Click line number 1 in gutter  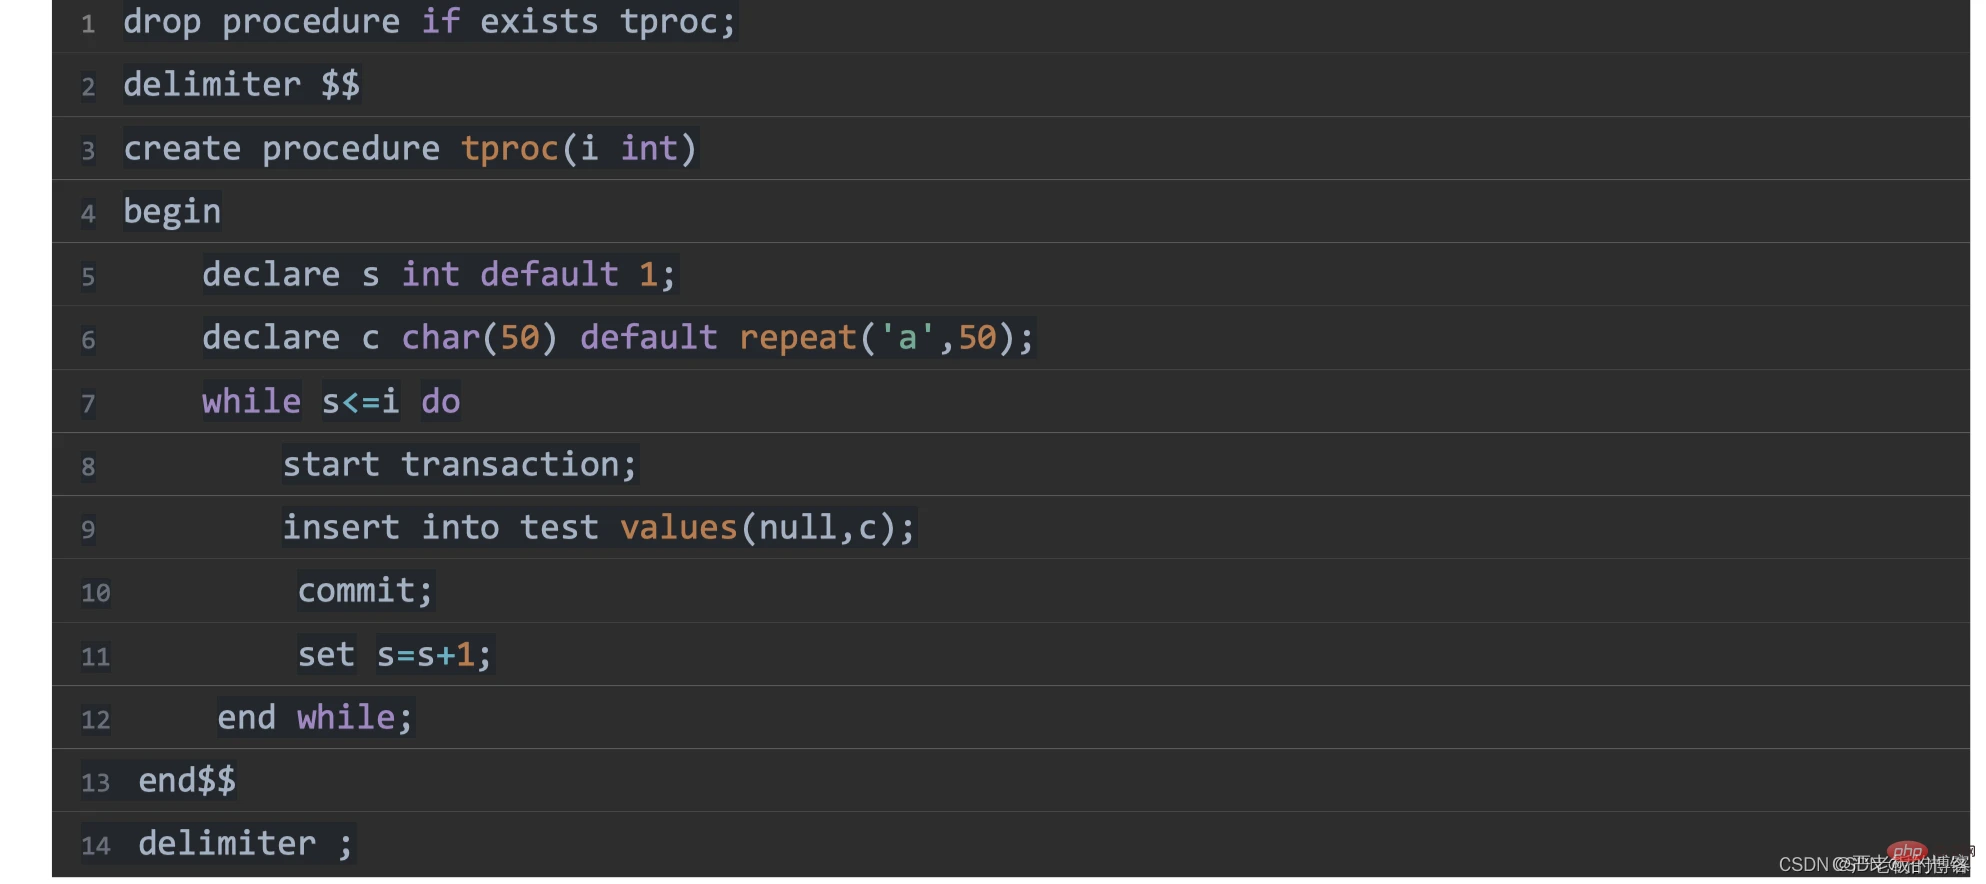coord(88,24)
